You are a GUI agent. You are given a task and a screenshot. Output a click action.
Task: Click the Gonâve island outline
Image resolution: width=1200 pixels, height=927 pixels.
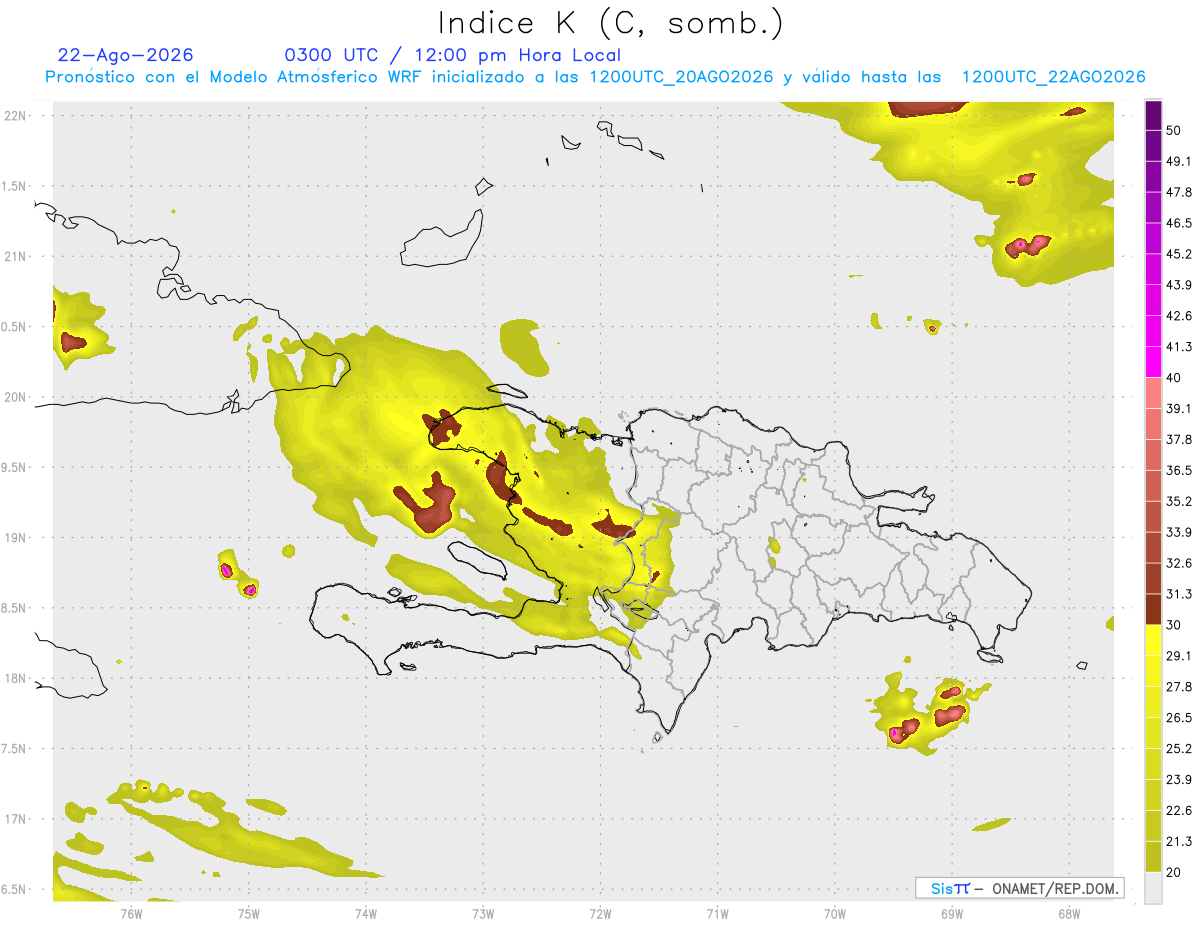[x=476, y=560]
